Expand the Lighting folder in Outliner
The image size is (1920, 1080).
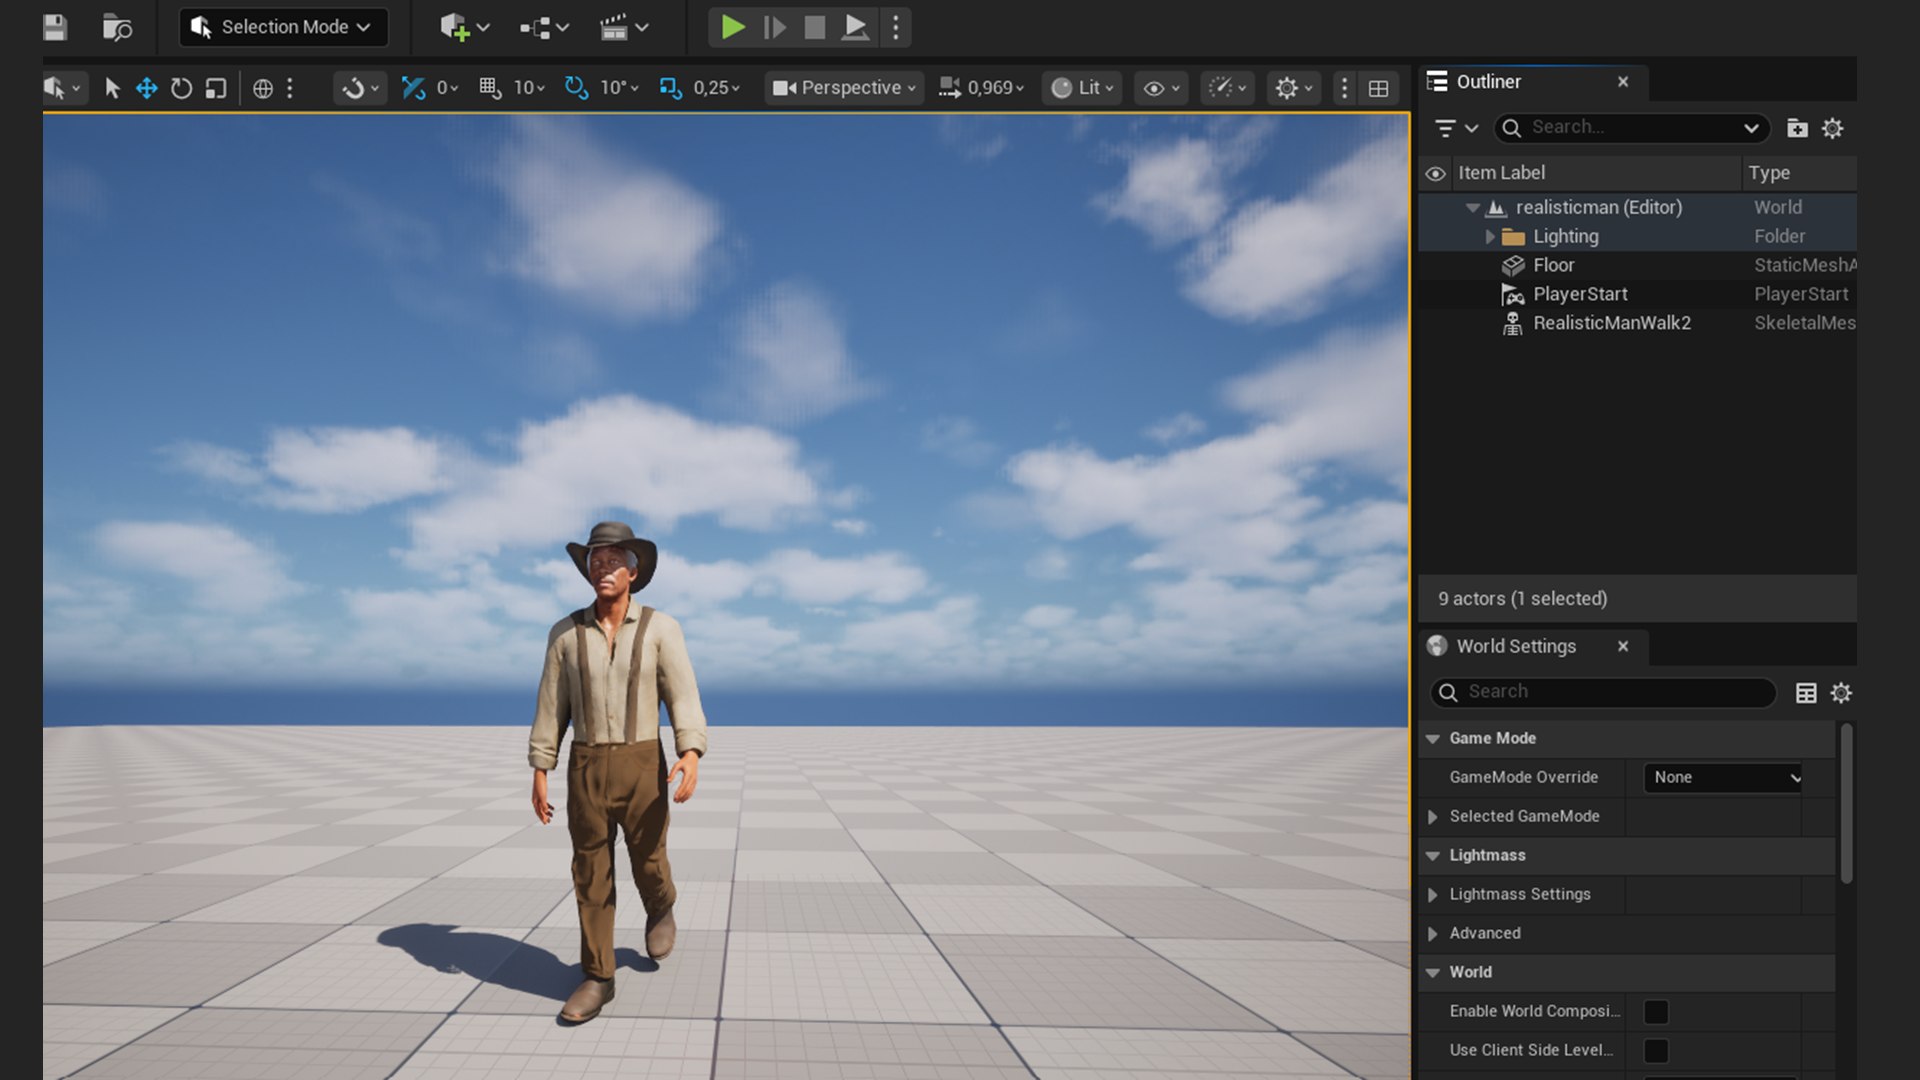coord(1489,237)
